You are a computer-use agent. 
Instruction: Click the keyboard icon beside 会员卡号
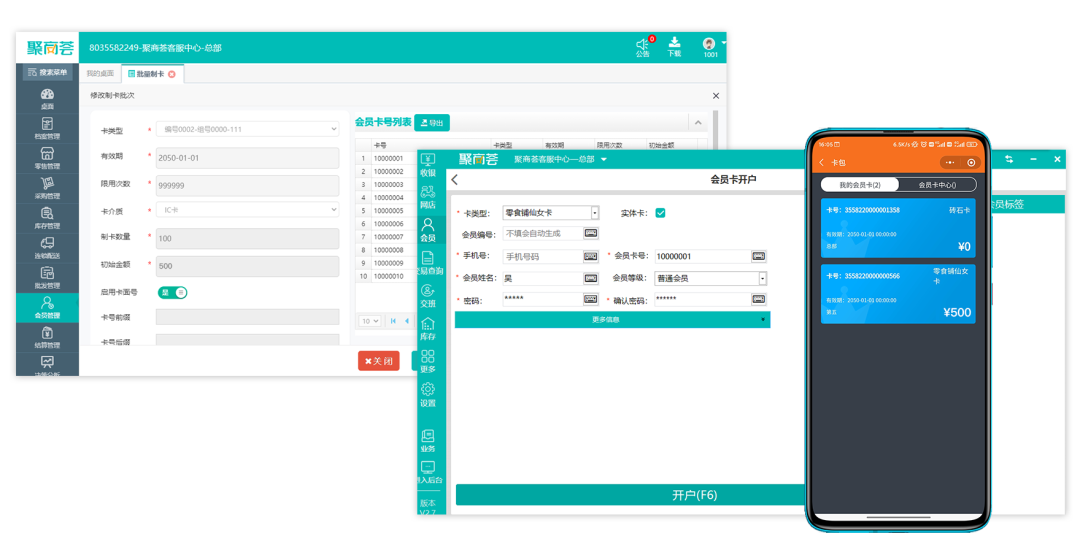759,257
